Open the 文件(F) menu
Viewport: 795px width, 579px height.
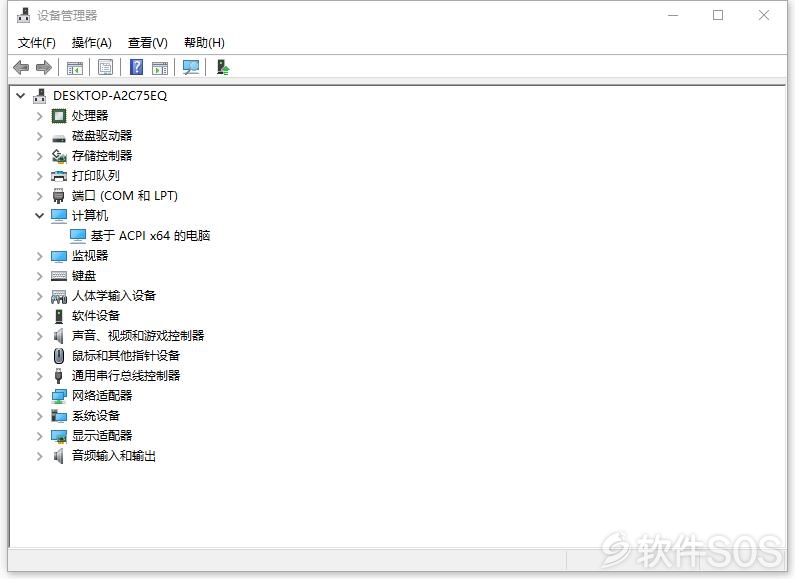click(37, 43)
